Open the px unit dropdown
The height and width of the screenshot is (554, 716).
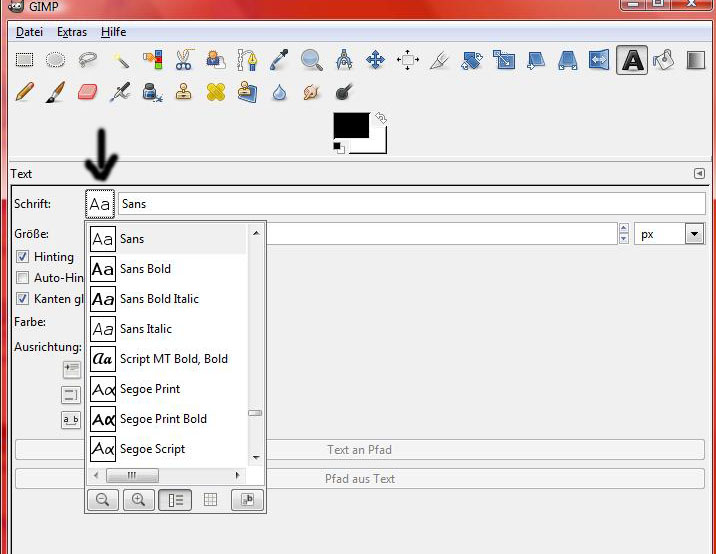tap(694, 234)
